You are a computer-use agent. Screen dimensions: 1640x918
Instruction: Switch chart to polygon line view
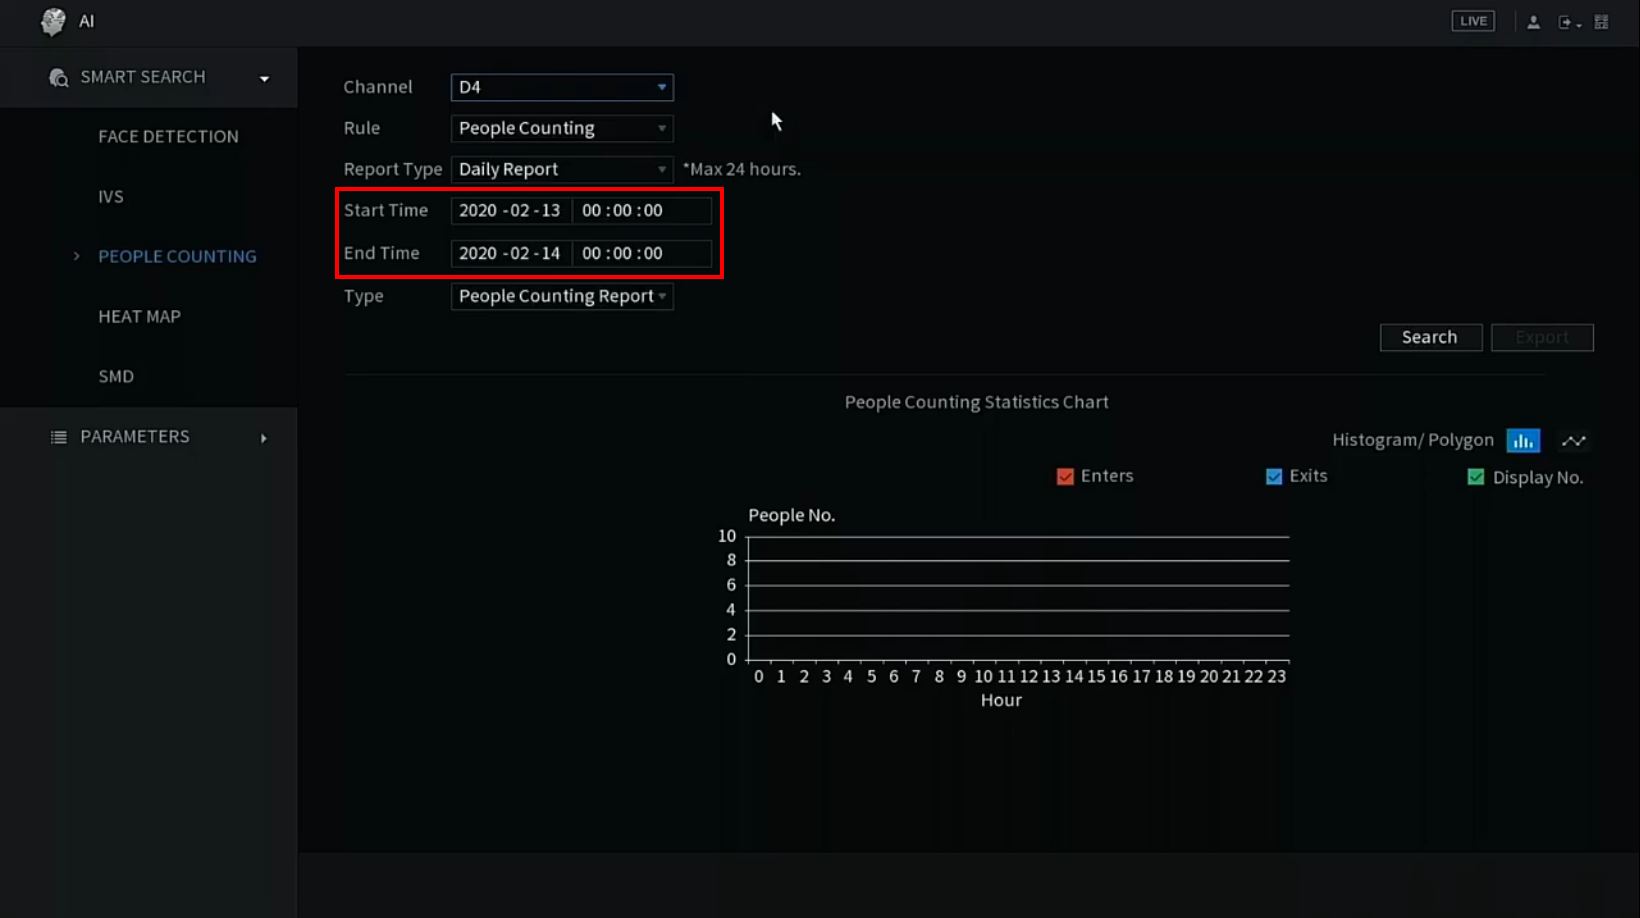click(1574, 441)
